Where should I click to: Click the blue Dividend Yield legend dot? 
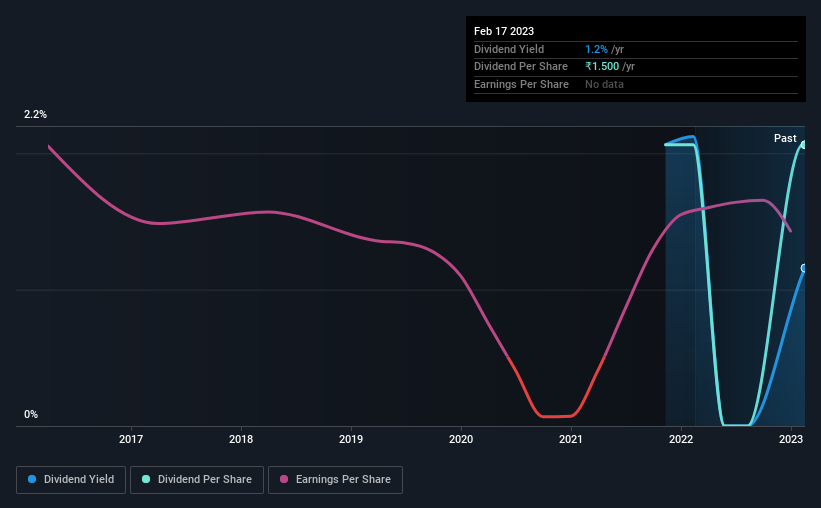[32, 479]
